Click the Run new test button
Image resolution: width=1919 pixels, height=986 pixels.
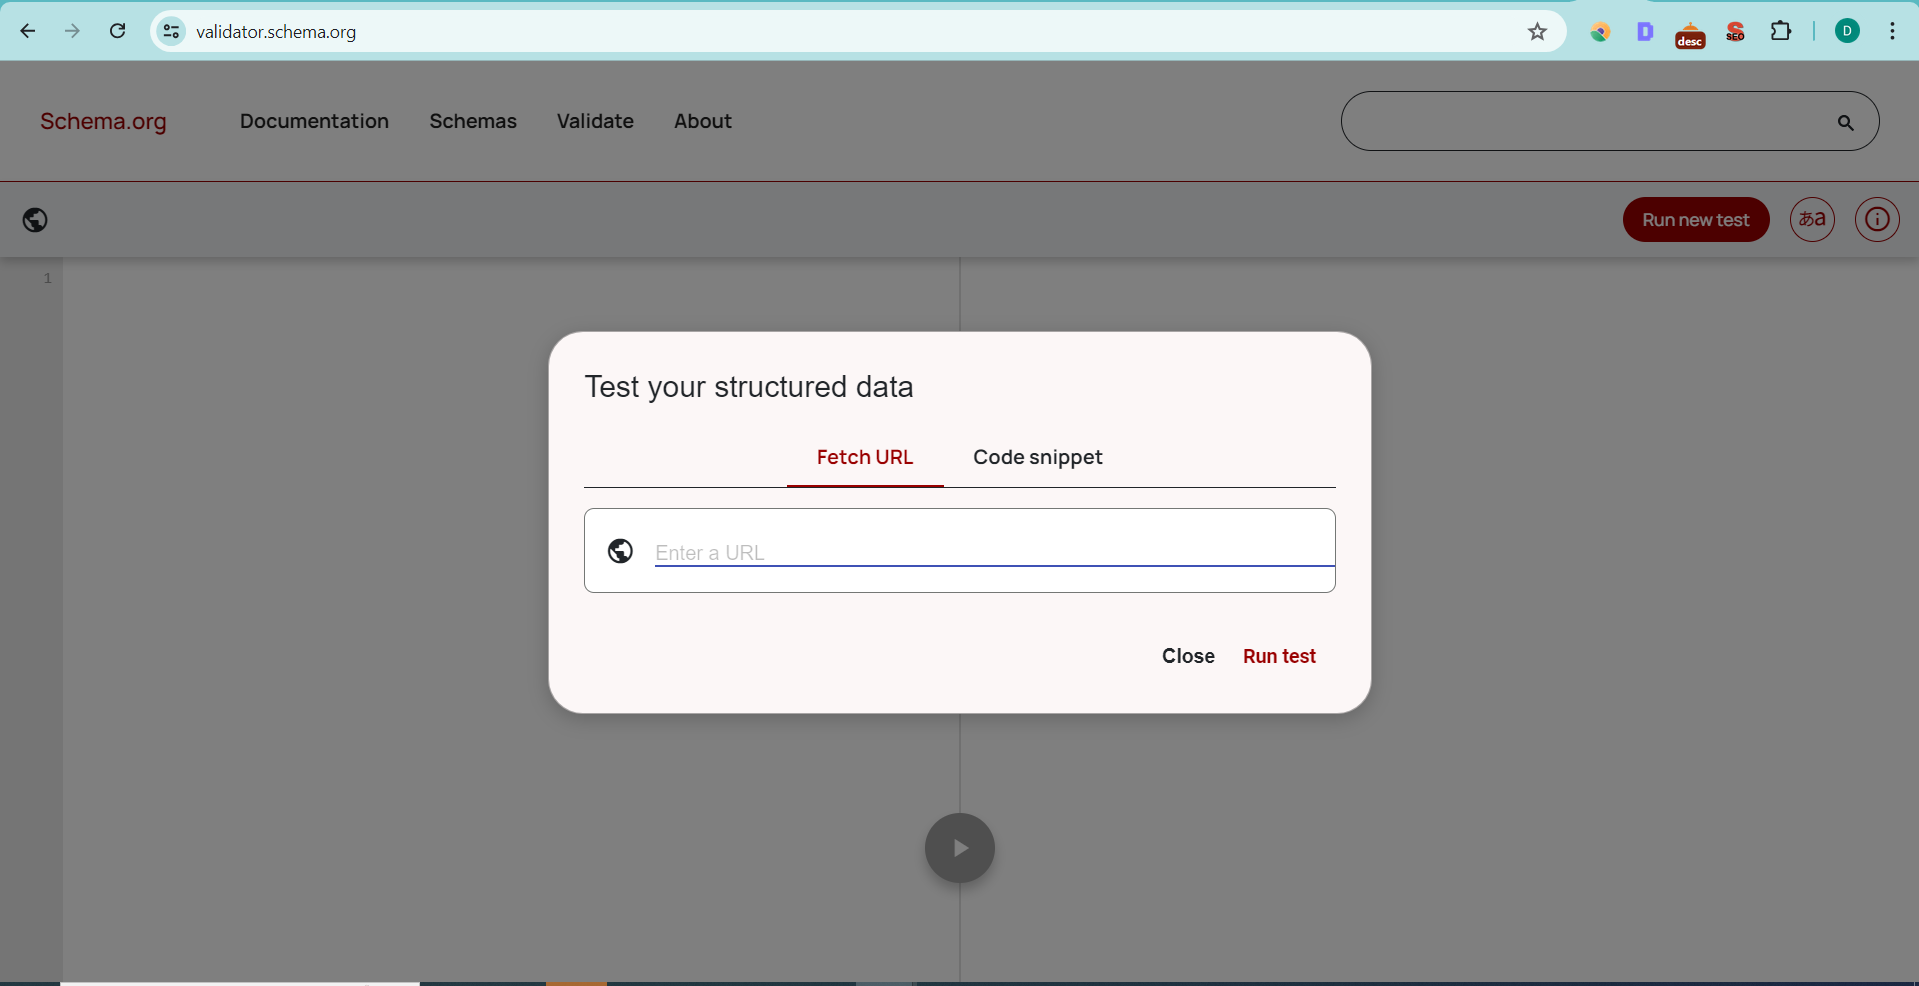1695,220
